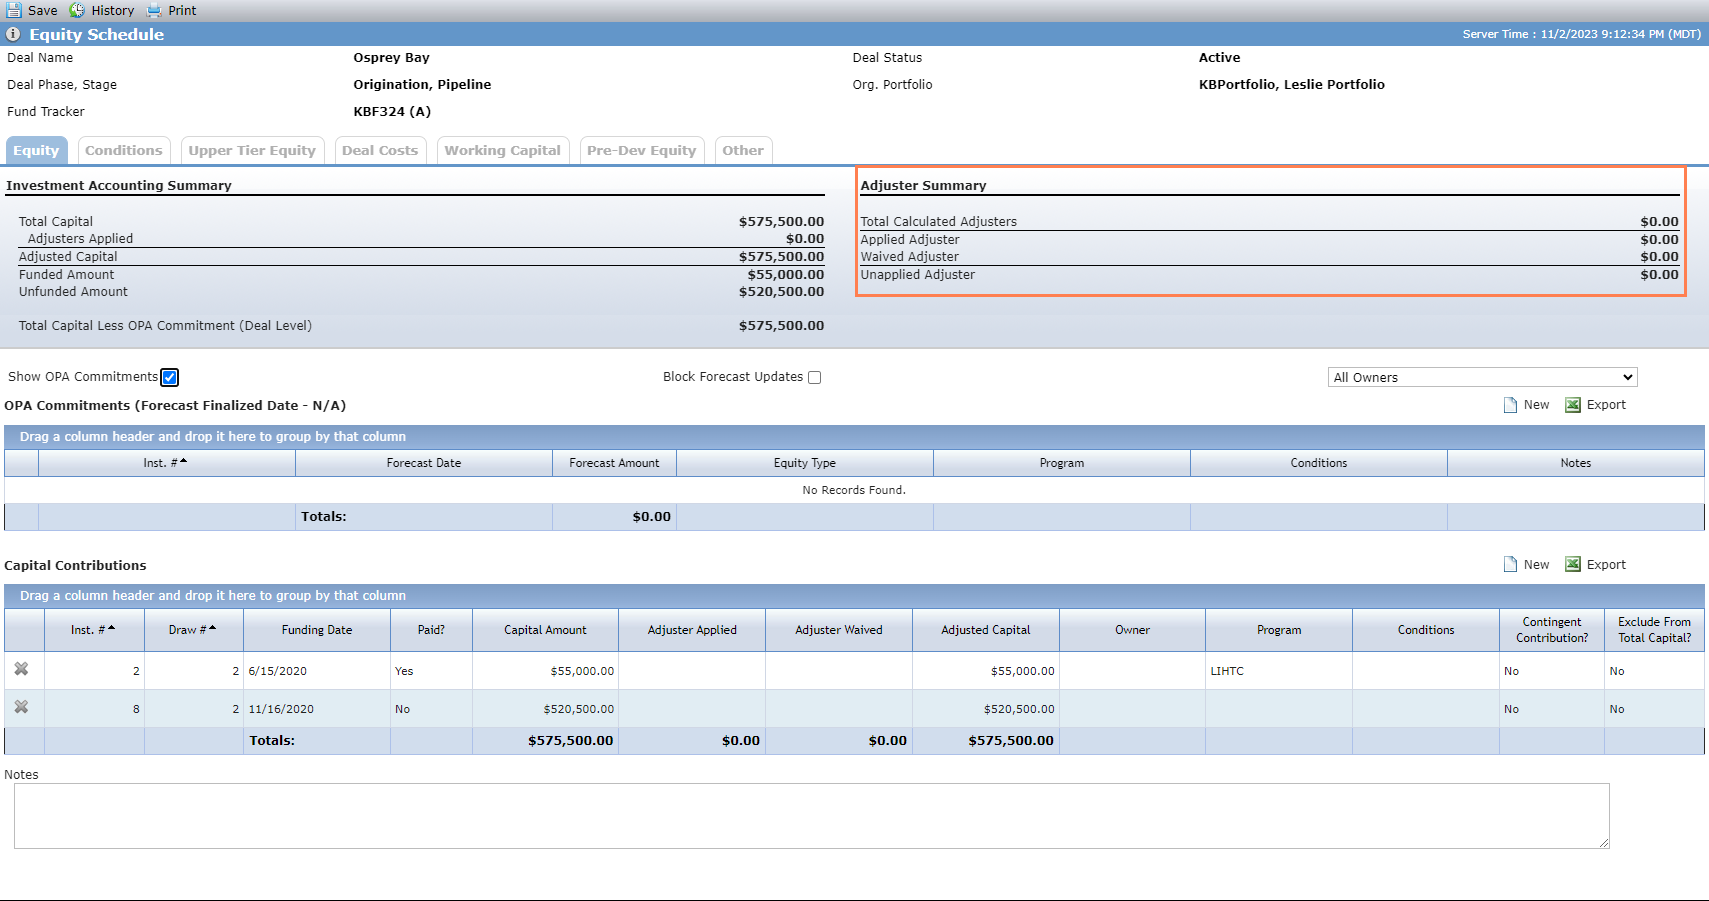Click the $55,000.00 Capital Amount cell

point(545,671)
